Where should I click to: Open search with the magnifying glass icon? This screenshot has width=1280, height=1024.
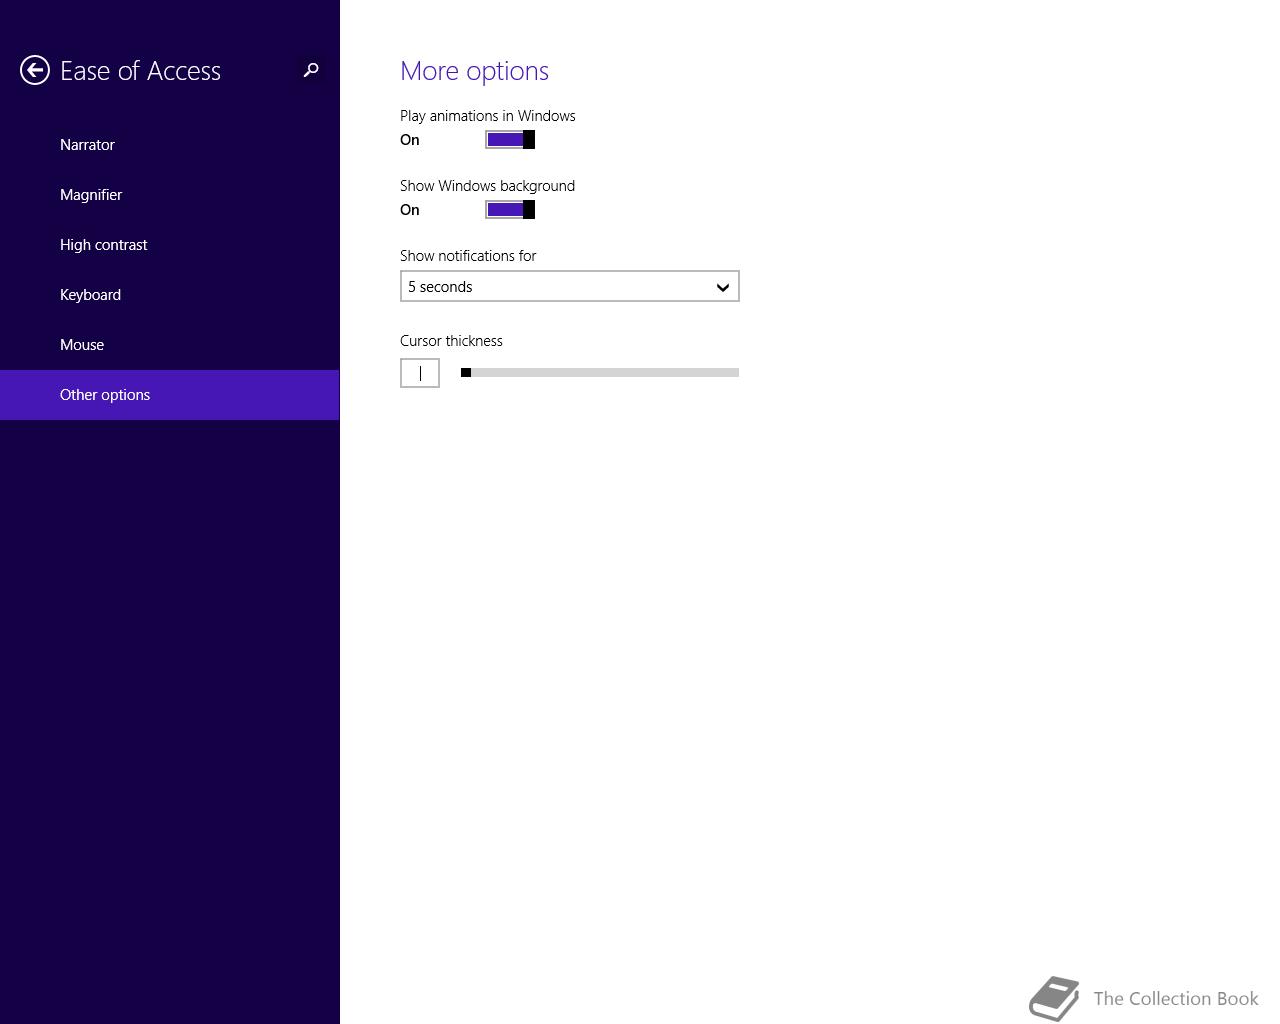pos(311,70)
